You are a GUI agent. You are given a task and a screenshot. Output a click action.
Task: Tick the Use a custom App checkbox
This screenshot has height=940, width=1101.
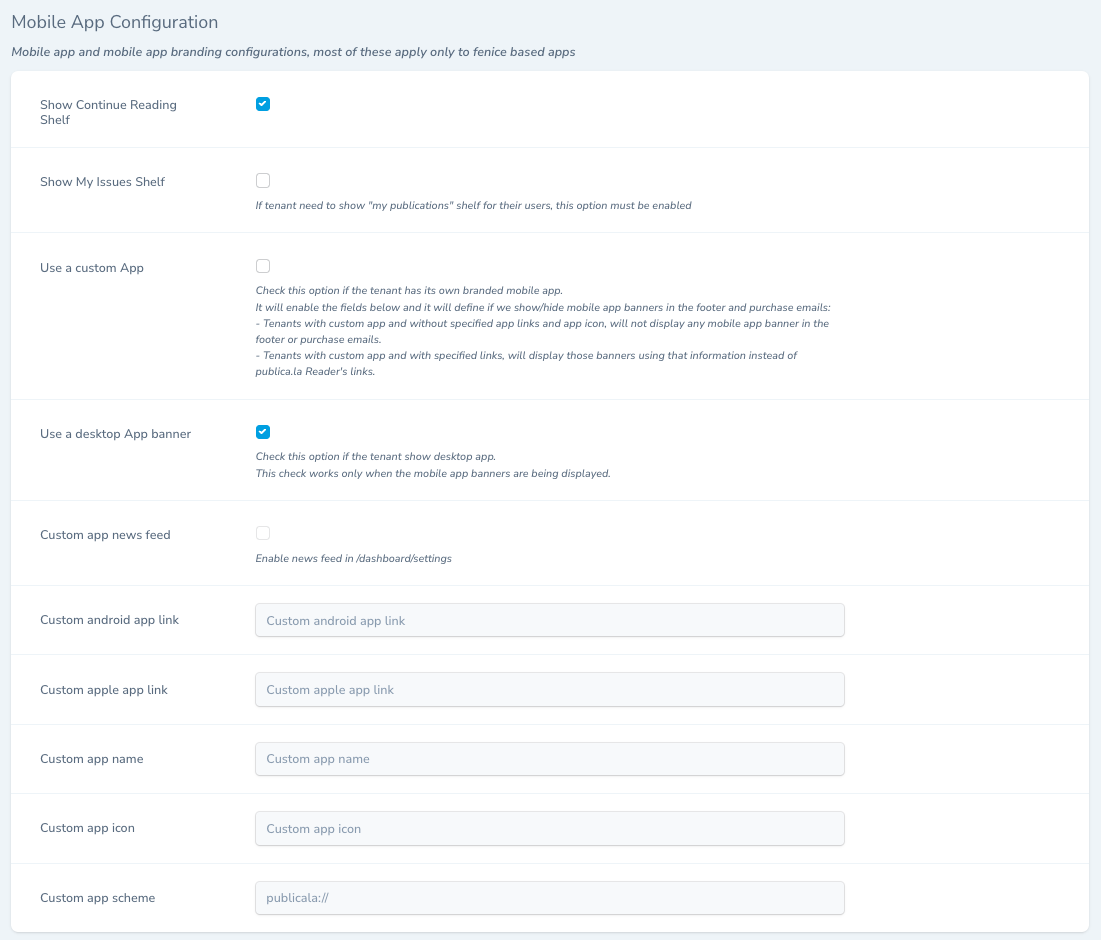(263, 266)
